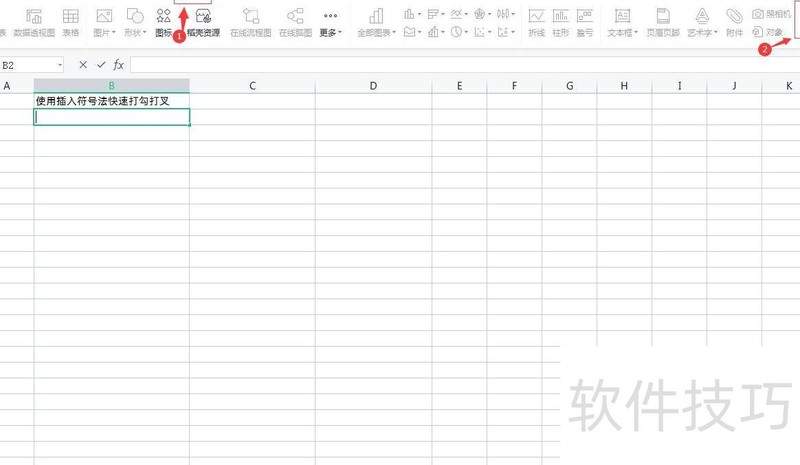Click the stock chart icon
Image resolution: width=800 pixels, height=465 pixels.
[503, 14]
